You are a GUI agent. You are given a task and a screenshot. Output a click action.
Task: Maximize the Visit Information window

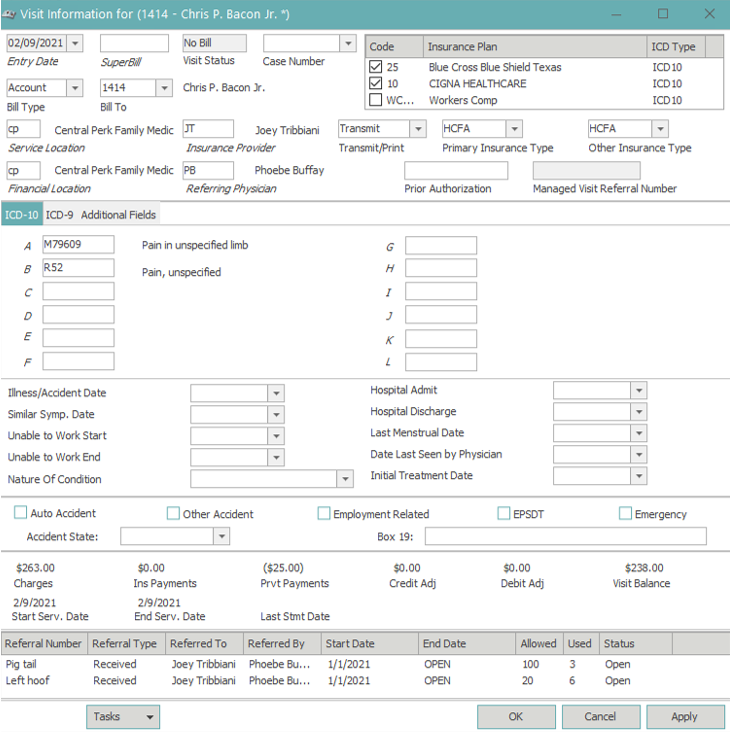point(663,14)
